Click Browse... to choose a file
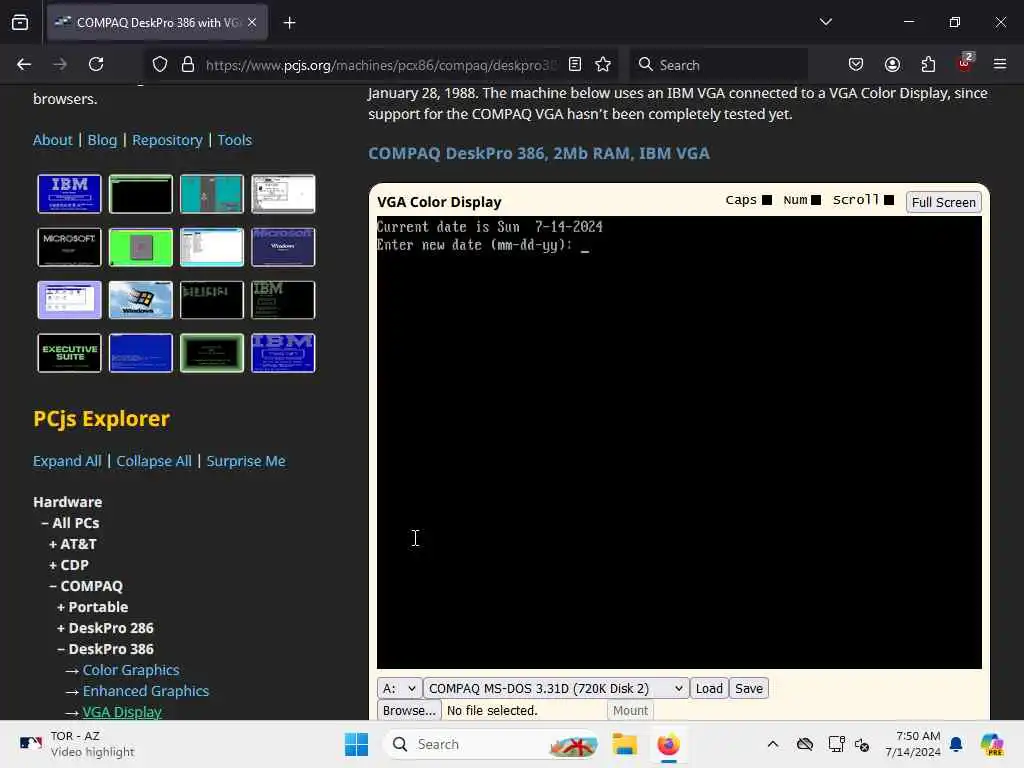 [409, 711]
